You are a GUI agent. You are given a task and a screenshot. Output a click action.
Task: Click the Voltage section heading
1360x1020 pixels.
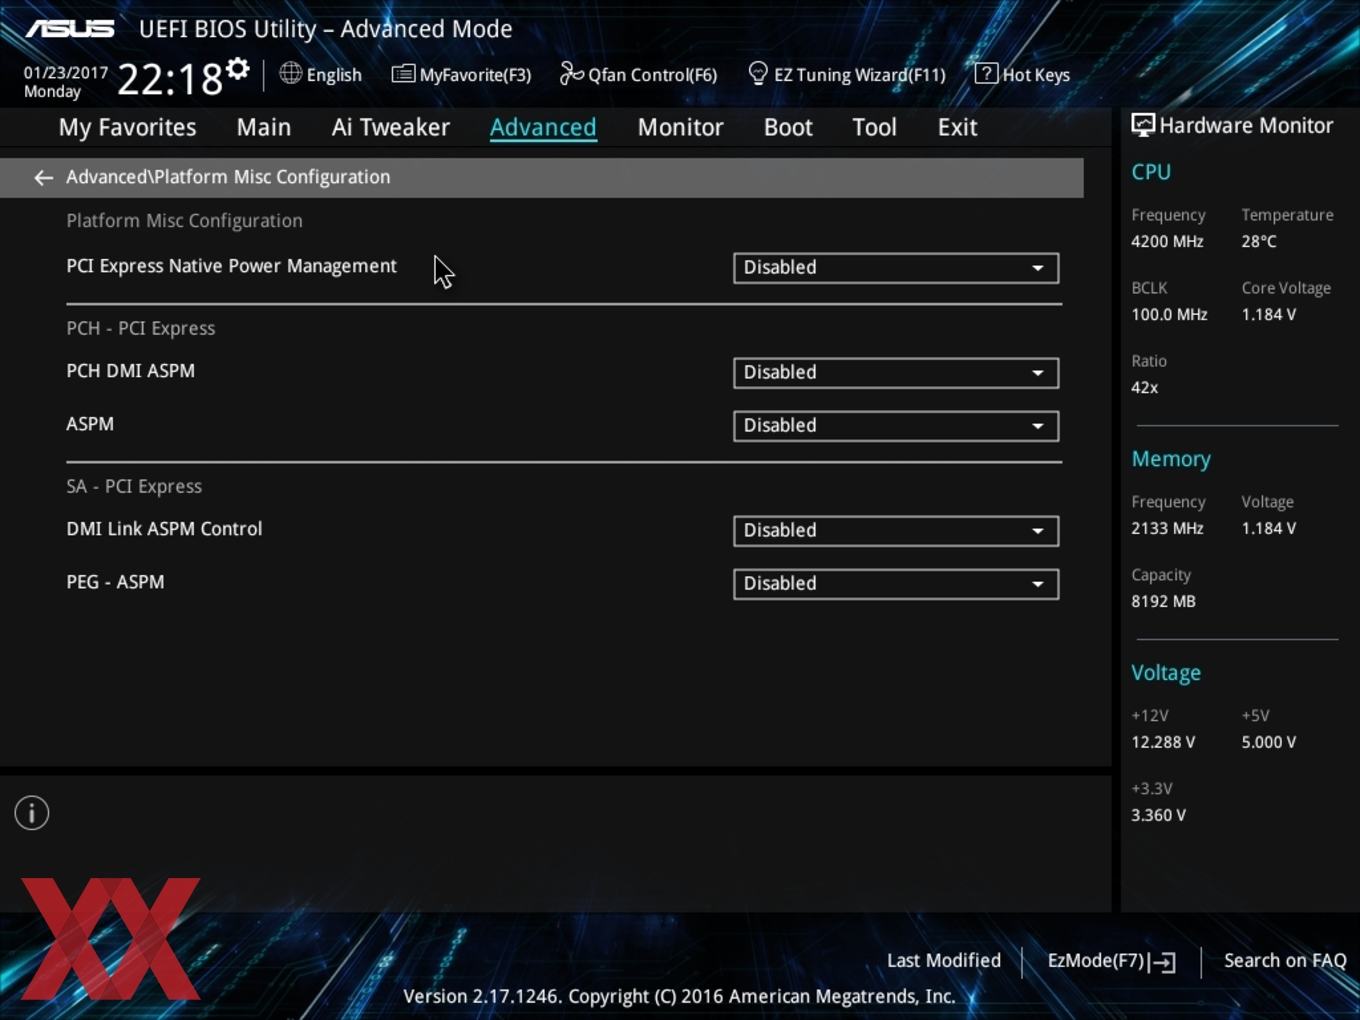[x=1166, y=673]
